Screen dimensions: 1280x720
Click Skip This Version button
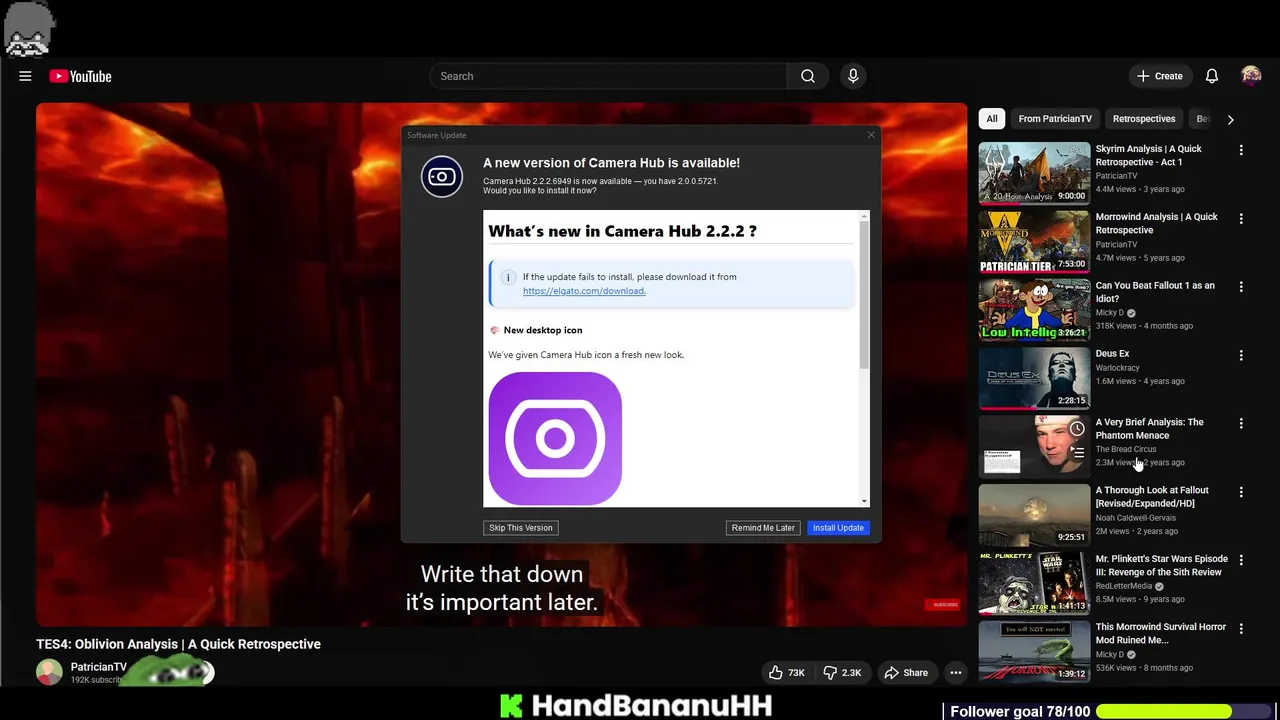(520, 528)
